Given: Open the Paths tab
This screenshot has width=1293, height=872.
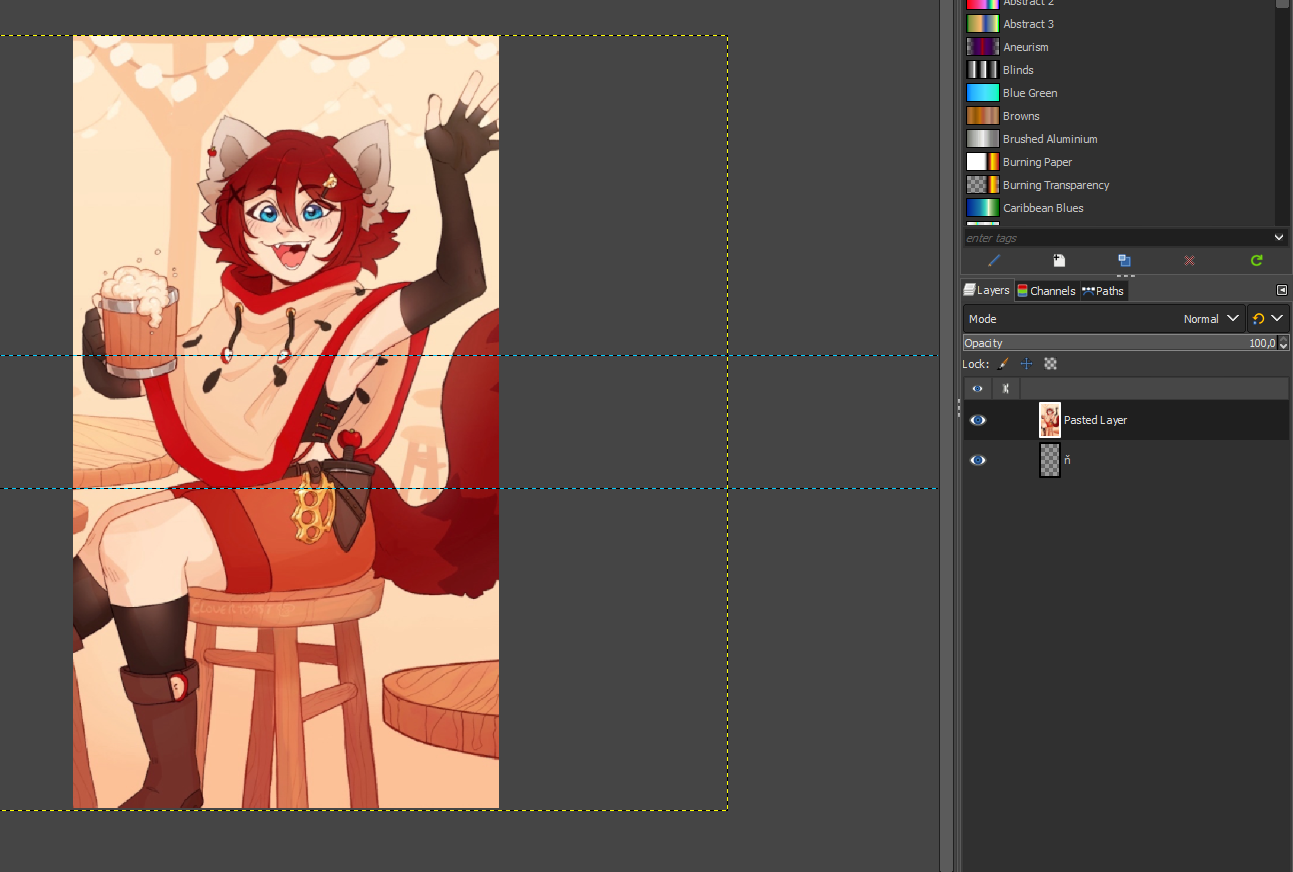Looking at the screenshot, I should coord(1104,291).
